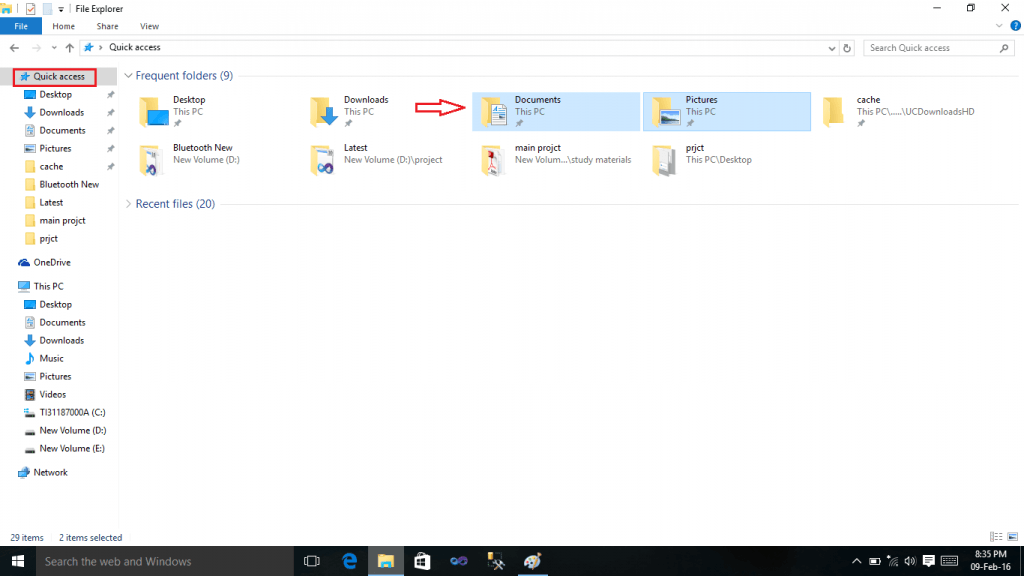Switch to large thumbnails via status bar icon
Screen dimensions: 1024x576
tap(1010, 537)
